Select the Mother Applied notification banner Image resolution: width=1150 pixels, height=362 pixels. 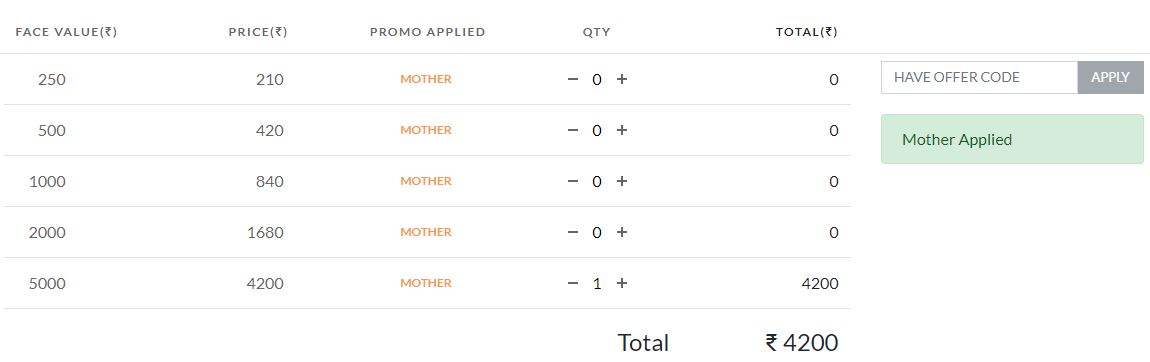click(1012, 139)
